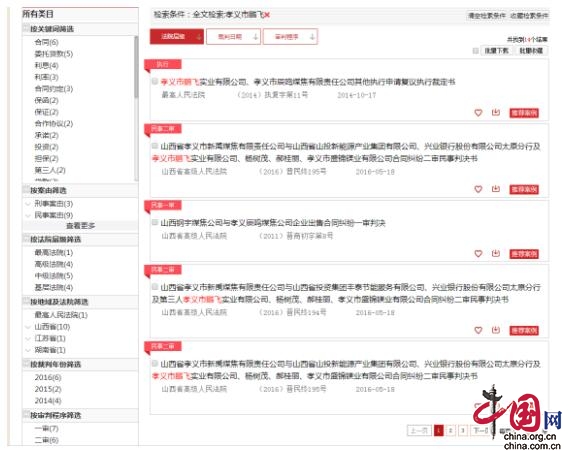Screen dimensions: 569x451
Task: Click 查看更多 under case cause filter
Action: (81, 226)
